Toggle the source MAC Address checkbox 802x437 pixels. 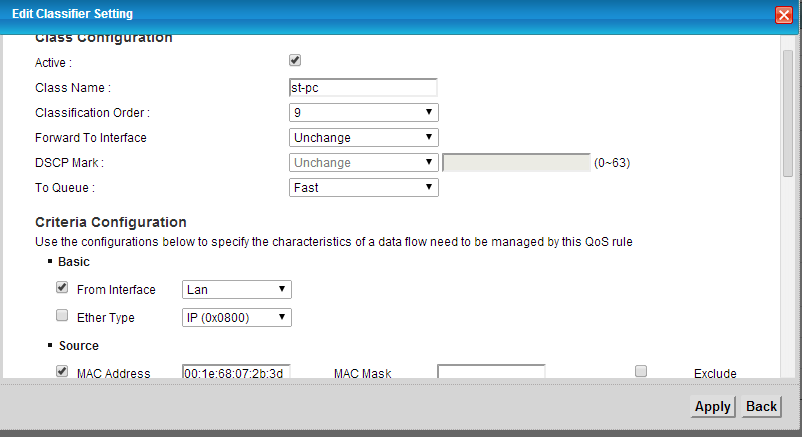62,371
